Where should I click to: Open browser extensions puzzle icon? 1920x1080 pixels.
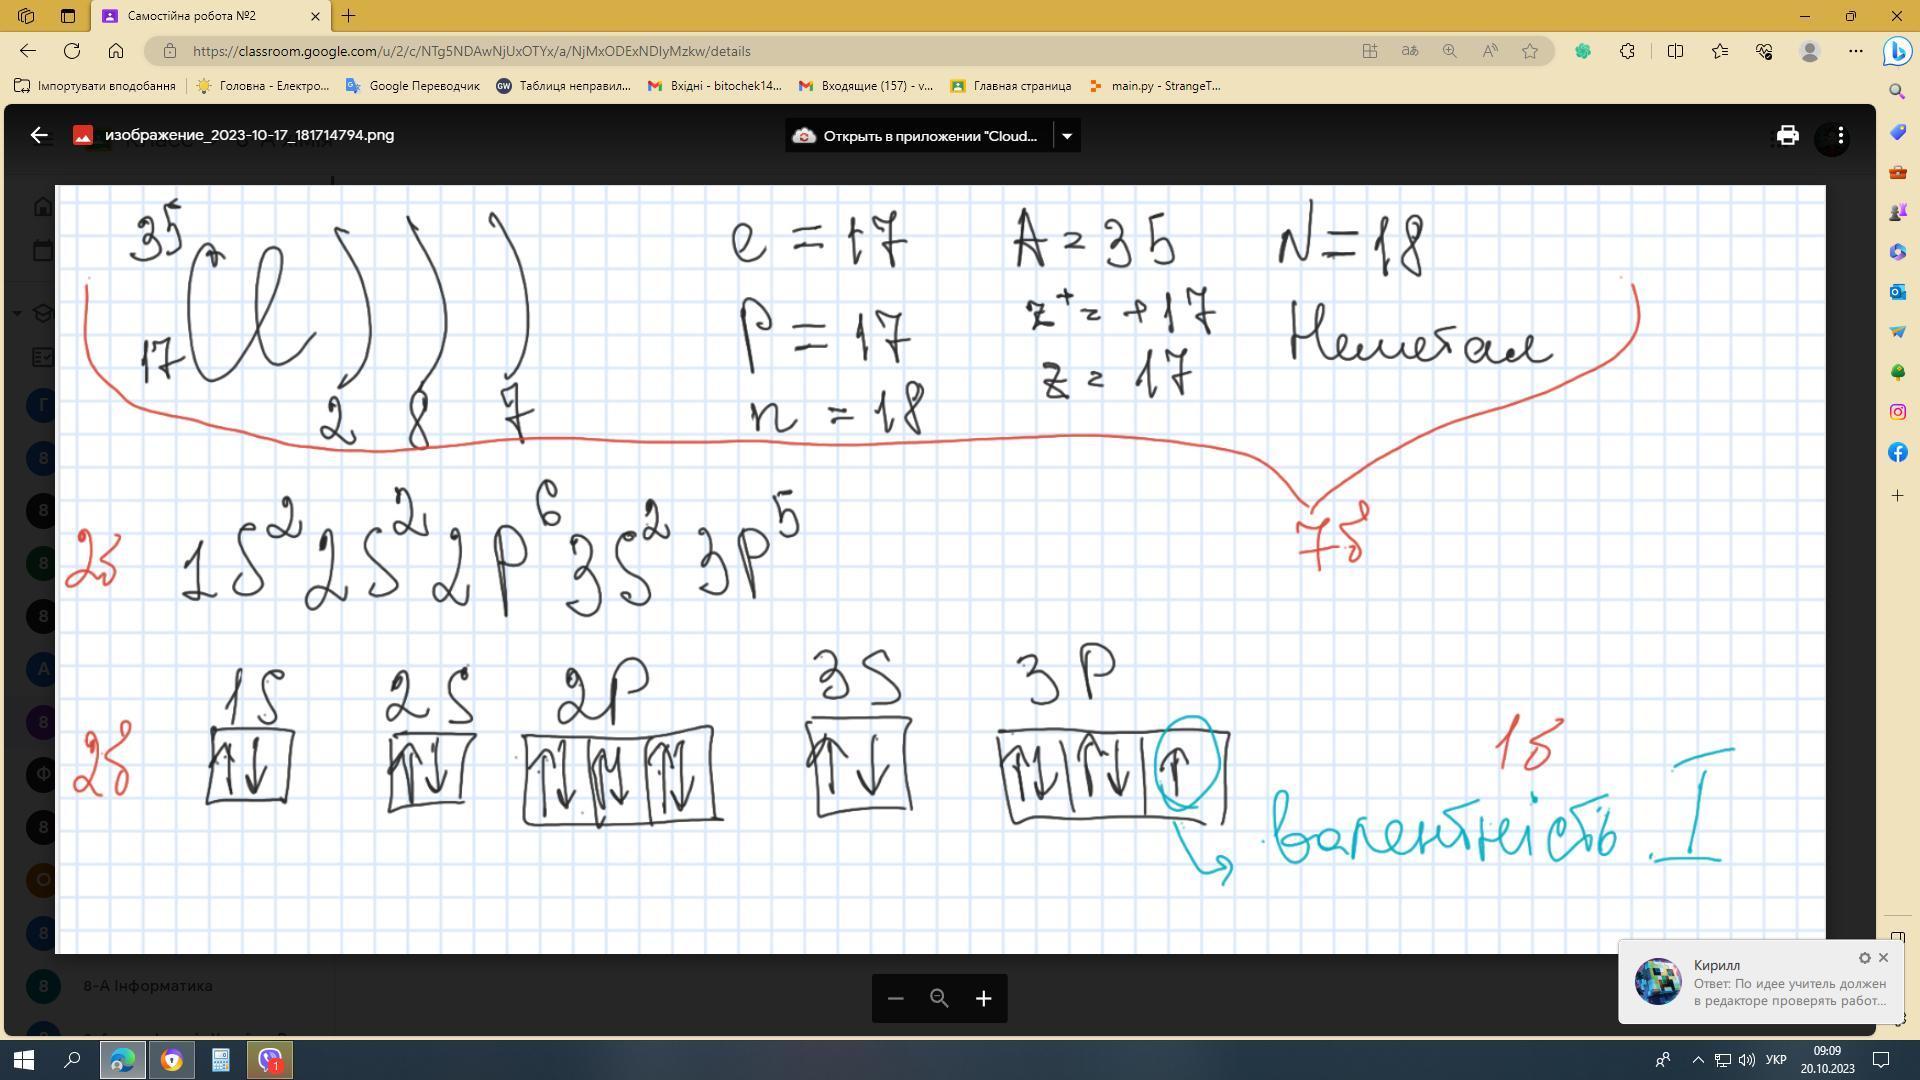(x=1627, y=51)
